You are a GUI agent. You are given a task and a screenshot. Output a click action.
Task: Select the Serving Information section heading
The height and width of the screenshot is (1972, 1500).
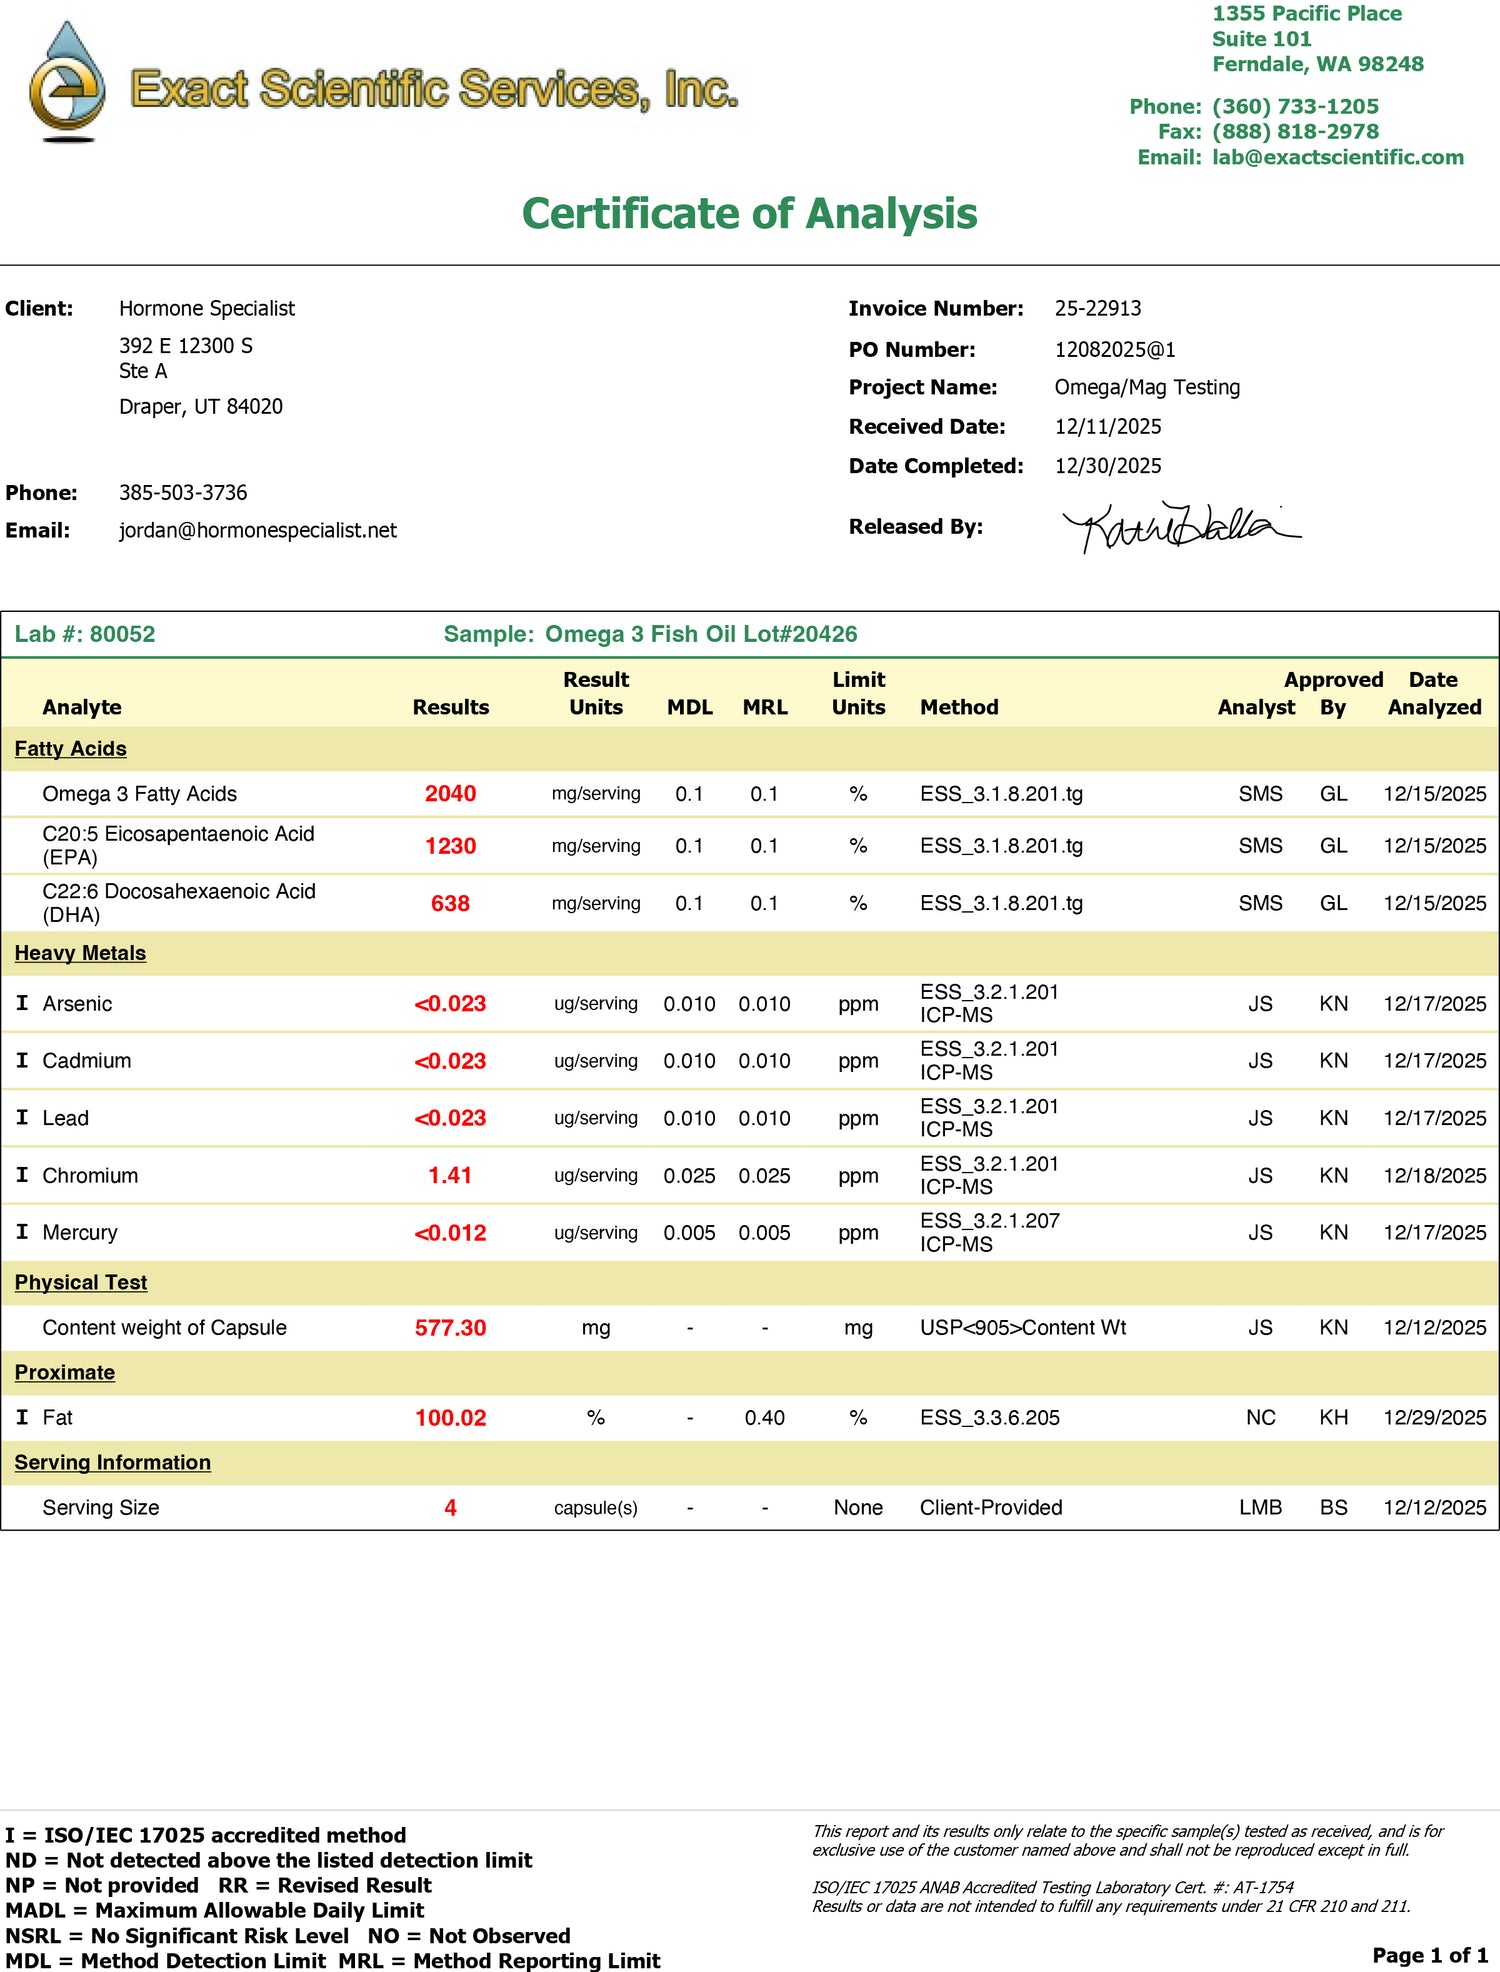112,1462
